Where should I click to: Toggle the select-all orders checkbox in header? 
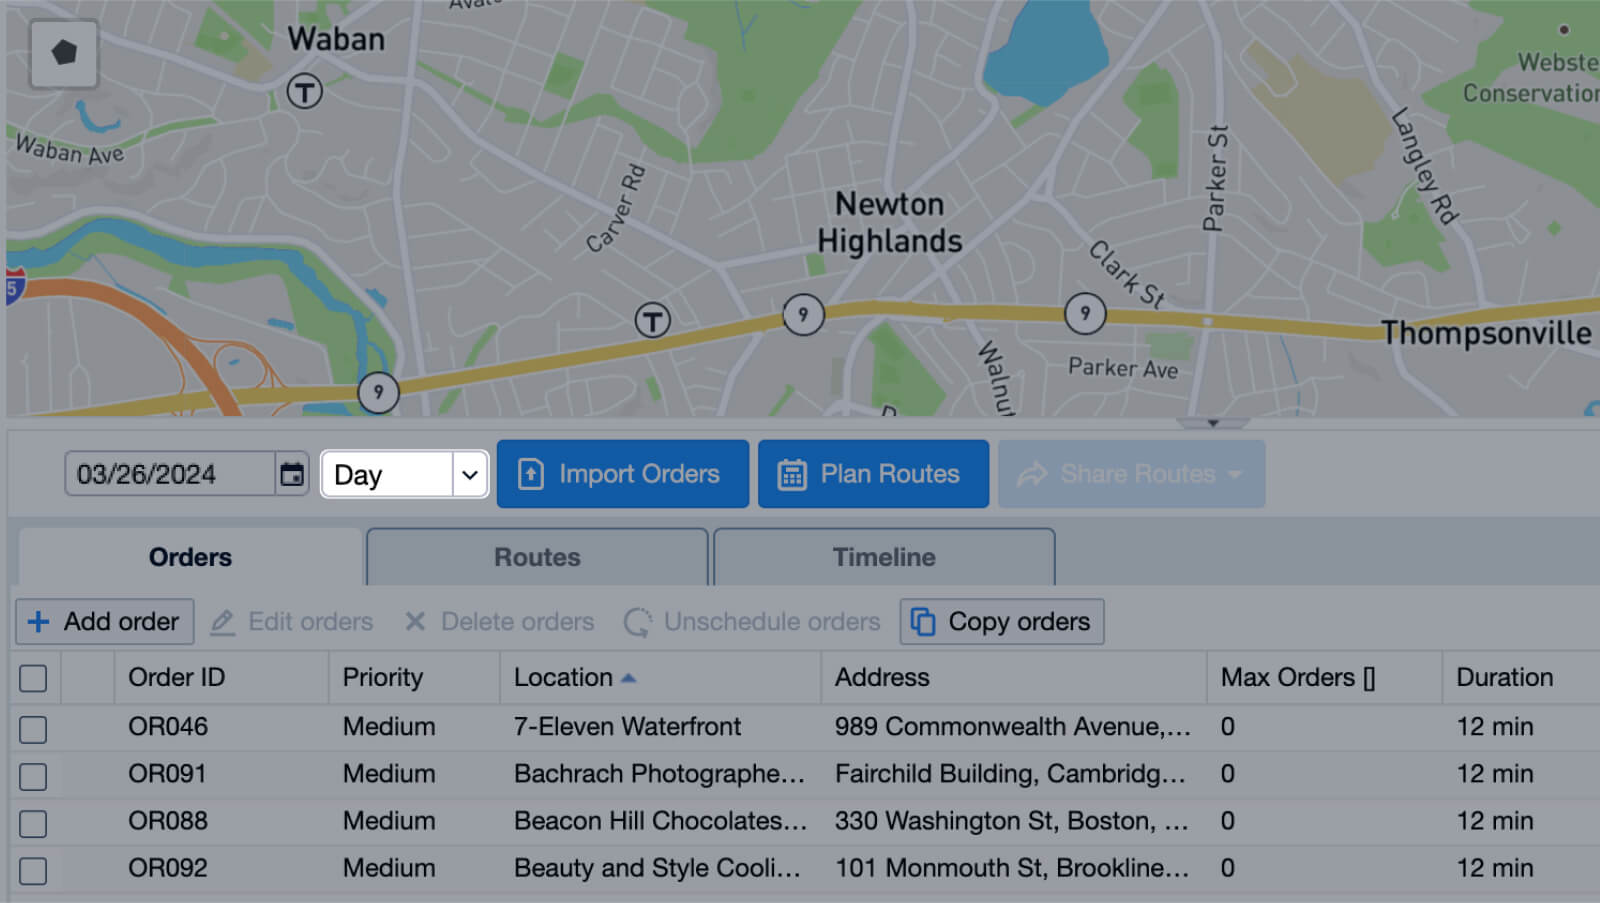[33, 678]
